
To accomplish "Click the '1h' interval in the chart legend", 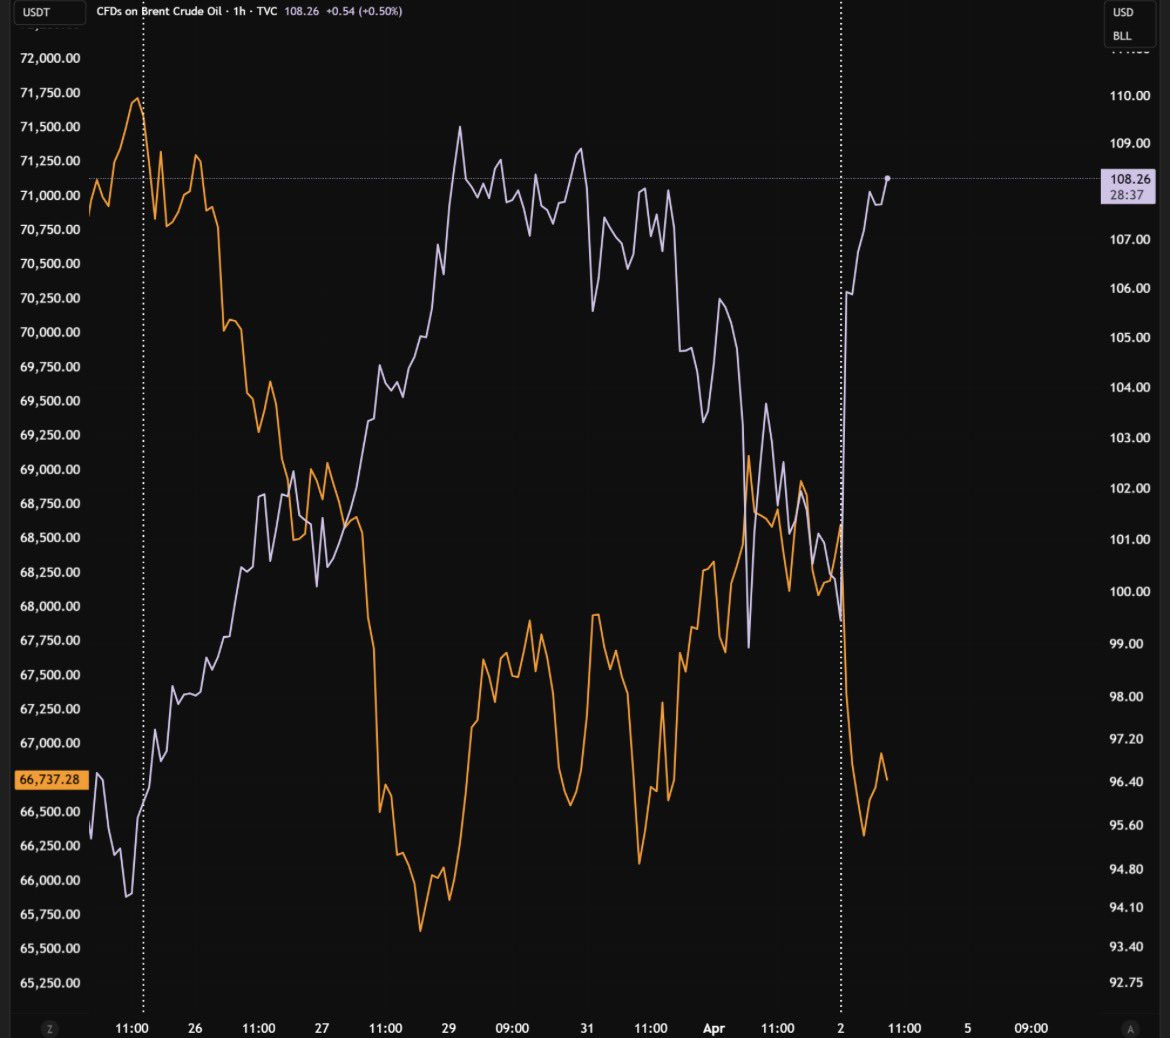I will [240, 11].
